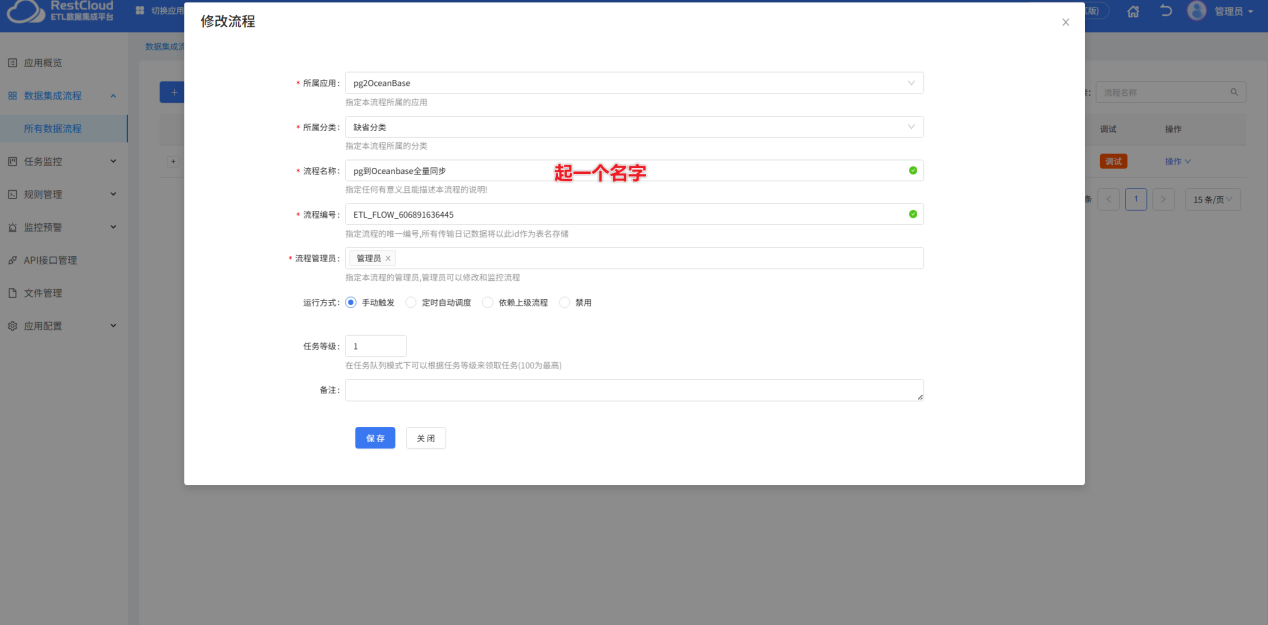This screenshot has width=1268, height=625.
Task: Expand the 应用配置 sidebar section
Action: (113, 326)
